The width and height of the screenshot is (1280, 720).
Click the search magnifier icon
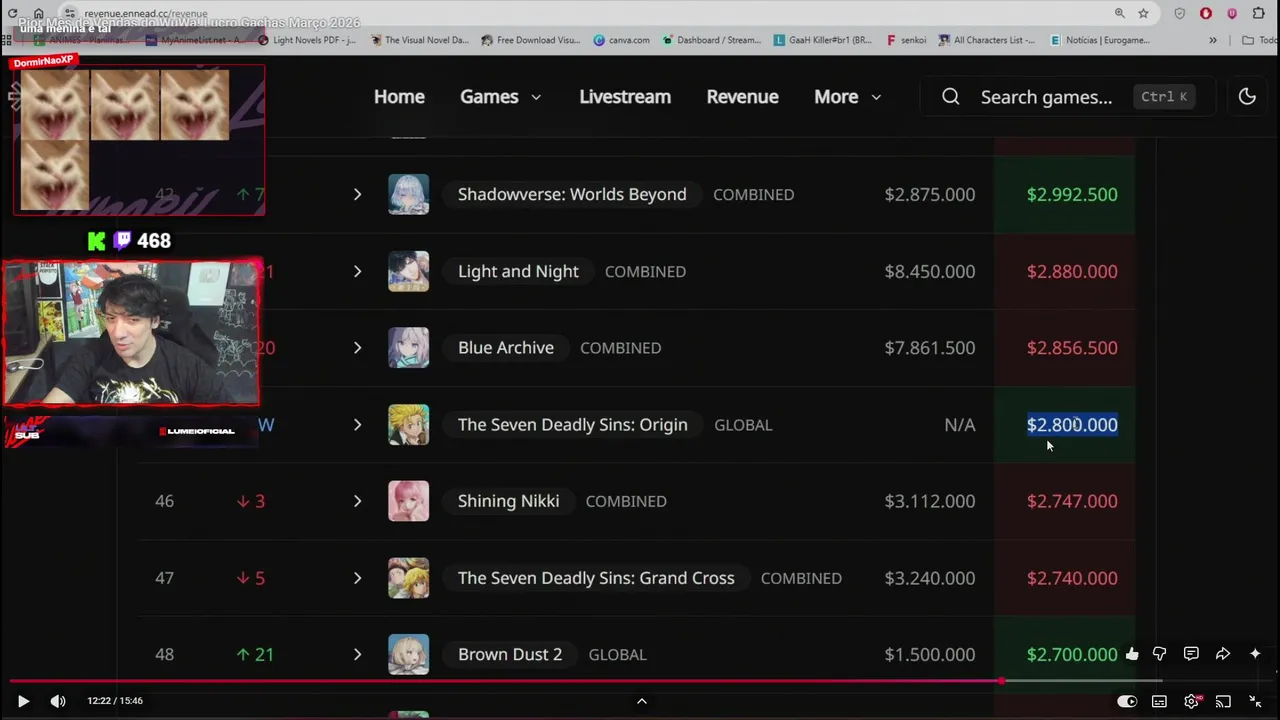coord(951,97)
